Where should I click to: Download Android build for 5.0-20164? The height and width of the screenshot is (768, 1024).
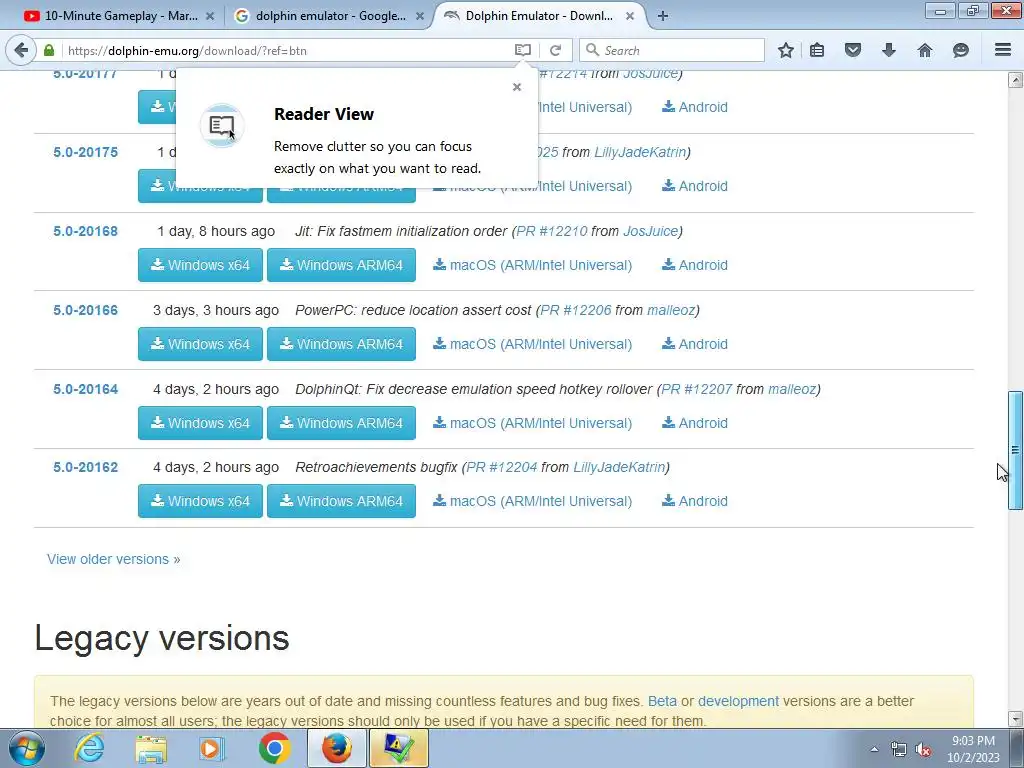pos(695,423)
